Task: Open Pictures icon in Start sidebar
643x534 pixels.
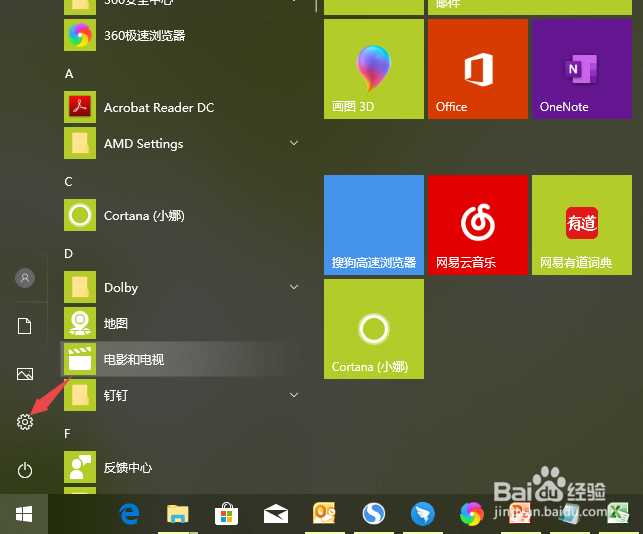Action: [25, 374]
